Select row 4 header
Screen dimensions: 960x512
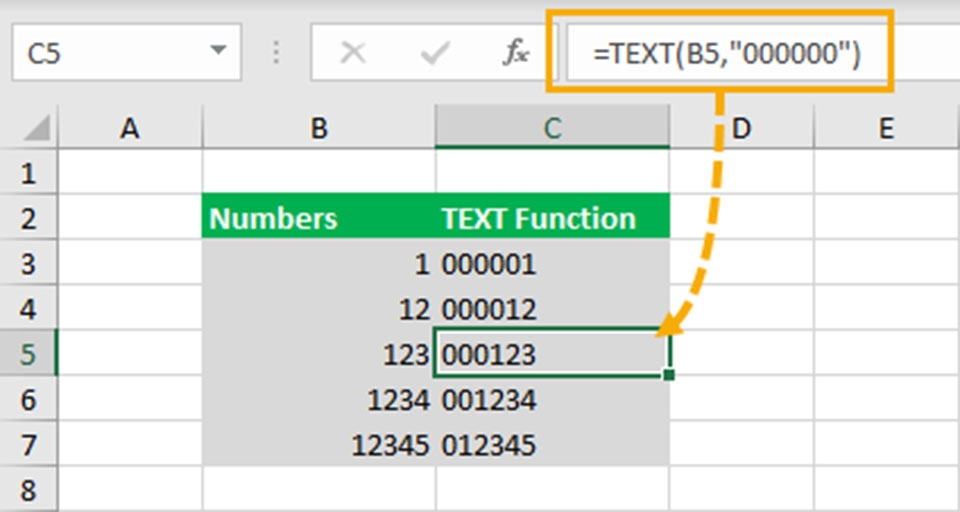point(29,308)
